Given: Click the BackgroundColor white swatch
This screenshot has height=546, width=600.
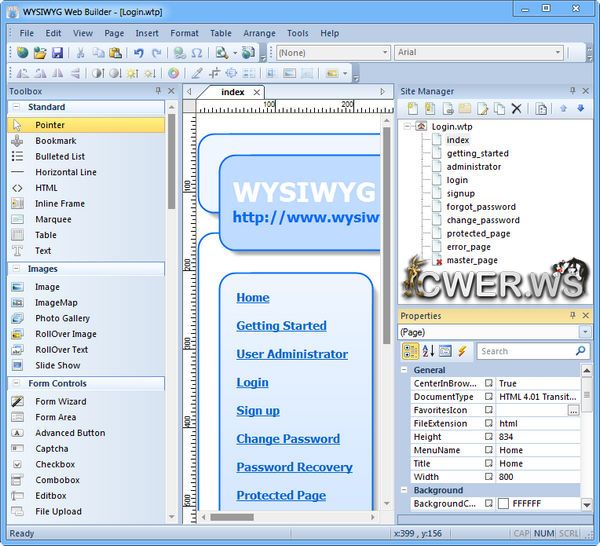Looking at the screenshot, I should pos(504,504).
